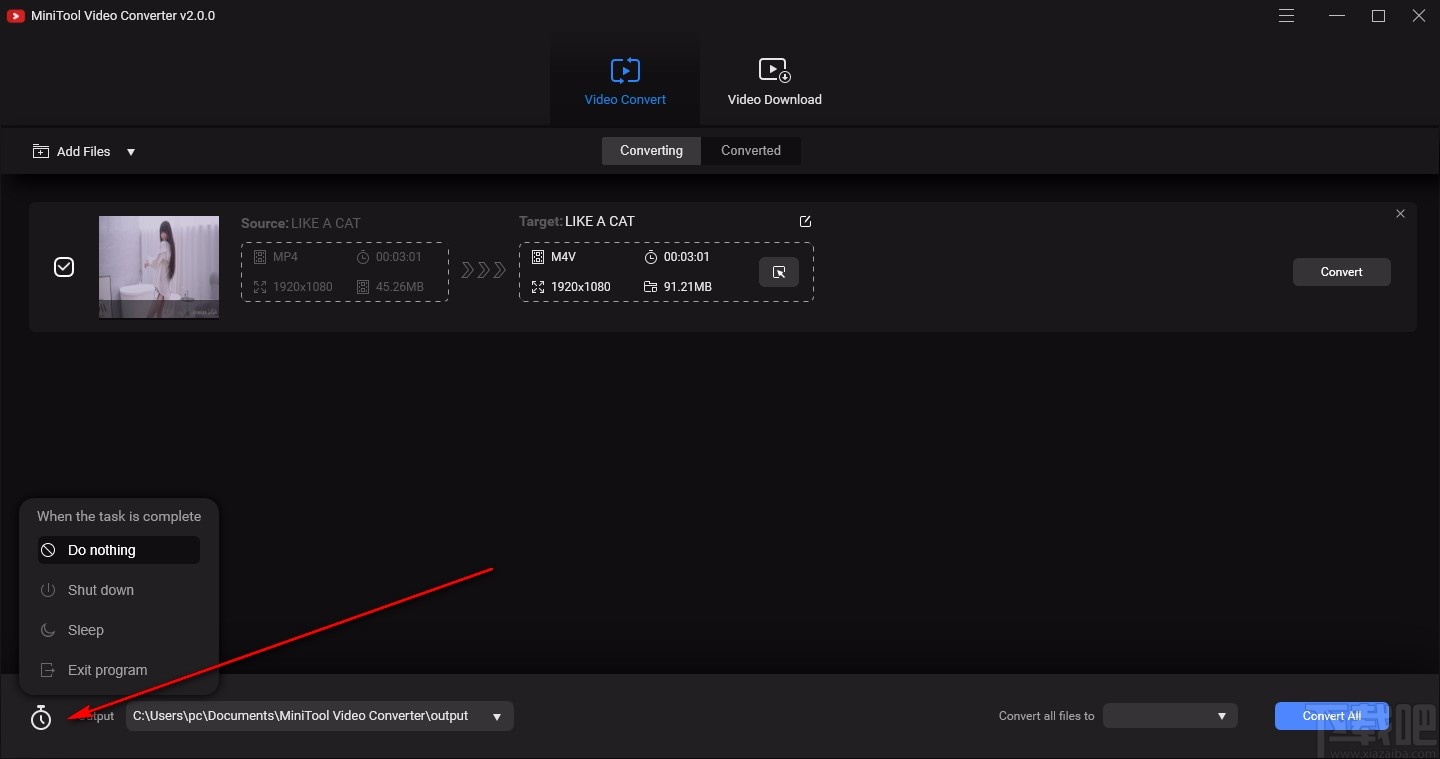The height and width of the screenshot is (759, 1440).
Task: Click the target M4V format label
Action: pos(563,257)
